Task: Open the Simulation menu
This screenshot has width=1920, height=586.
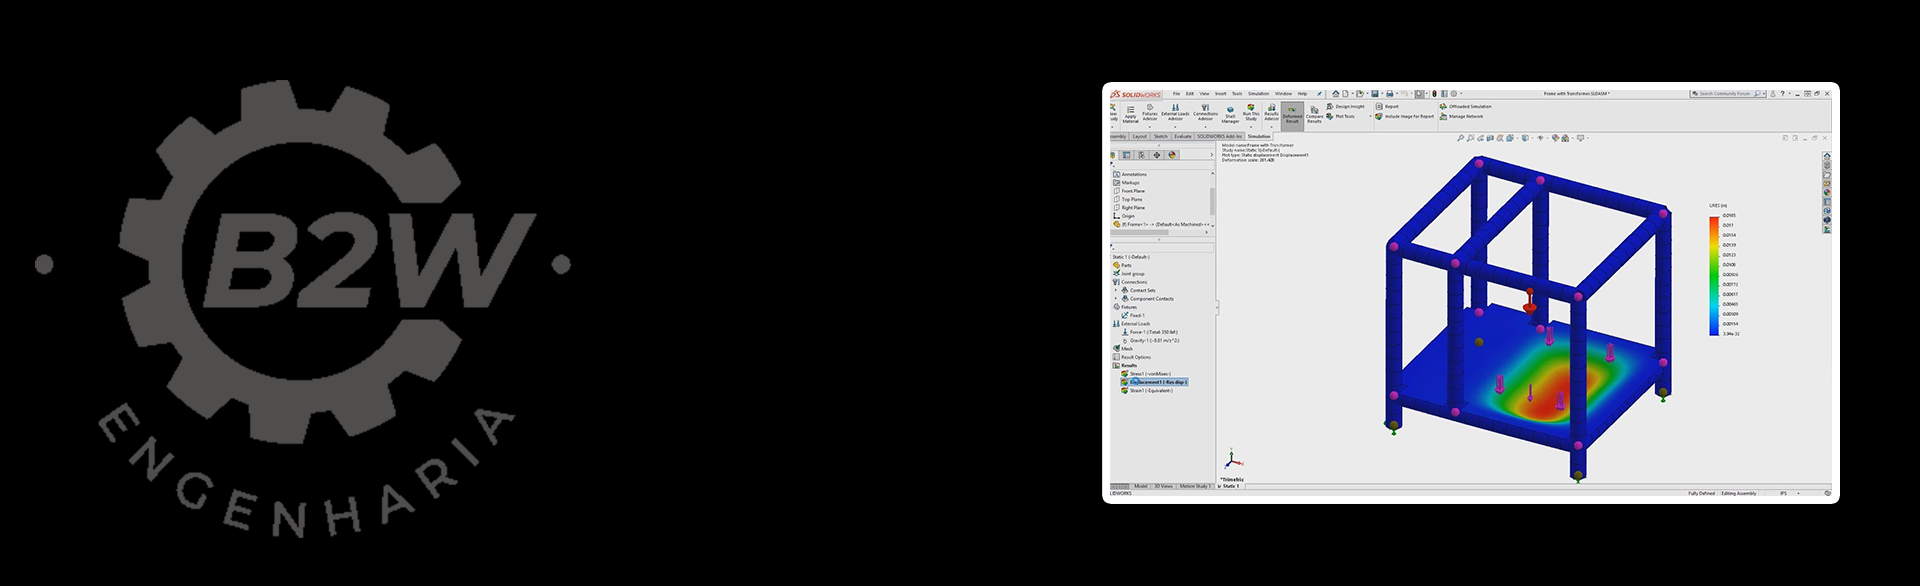Action: (x=1259, y=94)
